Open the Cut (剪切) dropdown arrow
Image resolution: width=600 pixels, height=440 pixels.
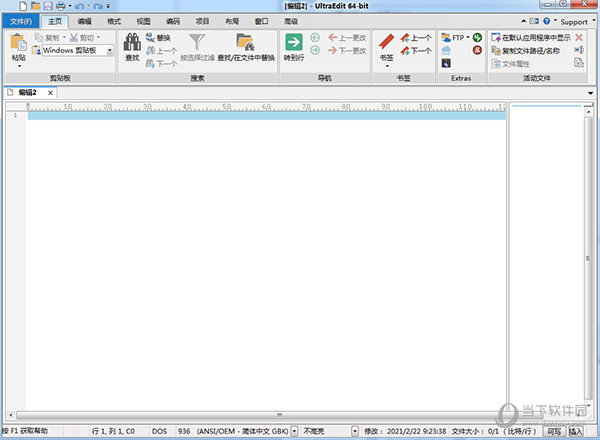(x=98, y=37)
